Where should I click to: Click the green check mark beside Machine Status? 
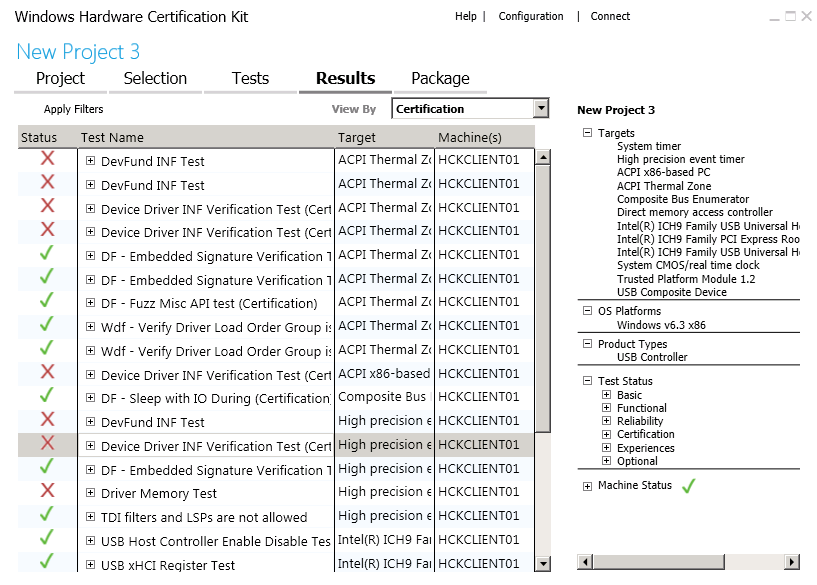[688, 486]
